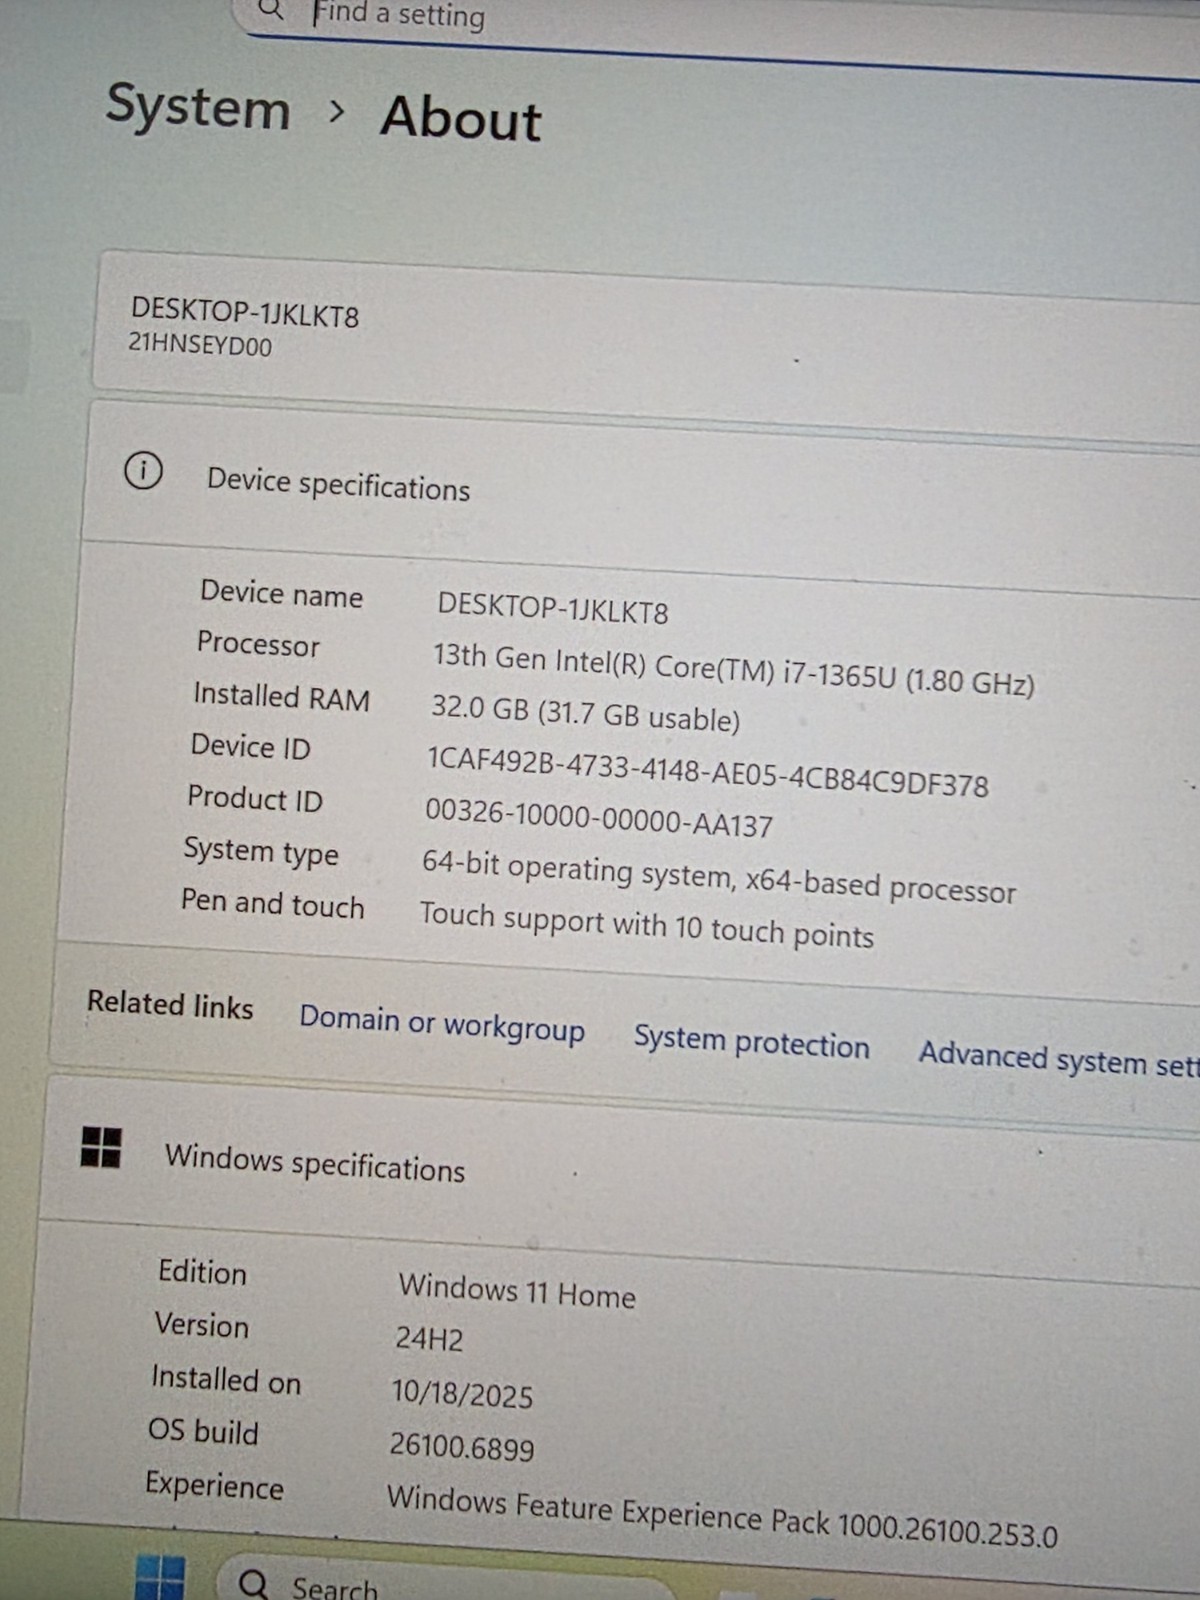This screenshot has width=1200, height=1600.
Task: Select the Device name value DESKTOP-1JKLKT8
Action: tap(553, 608)
